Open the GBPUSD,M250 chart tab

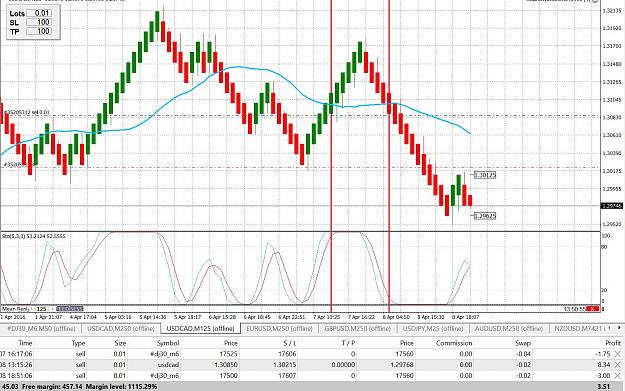click(x=358, y=329)
